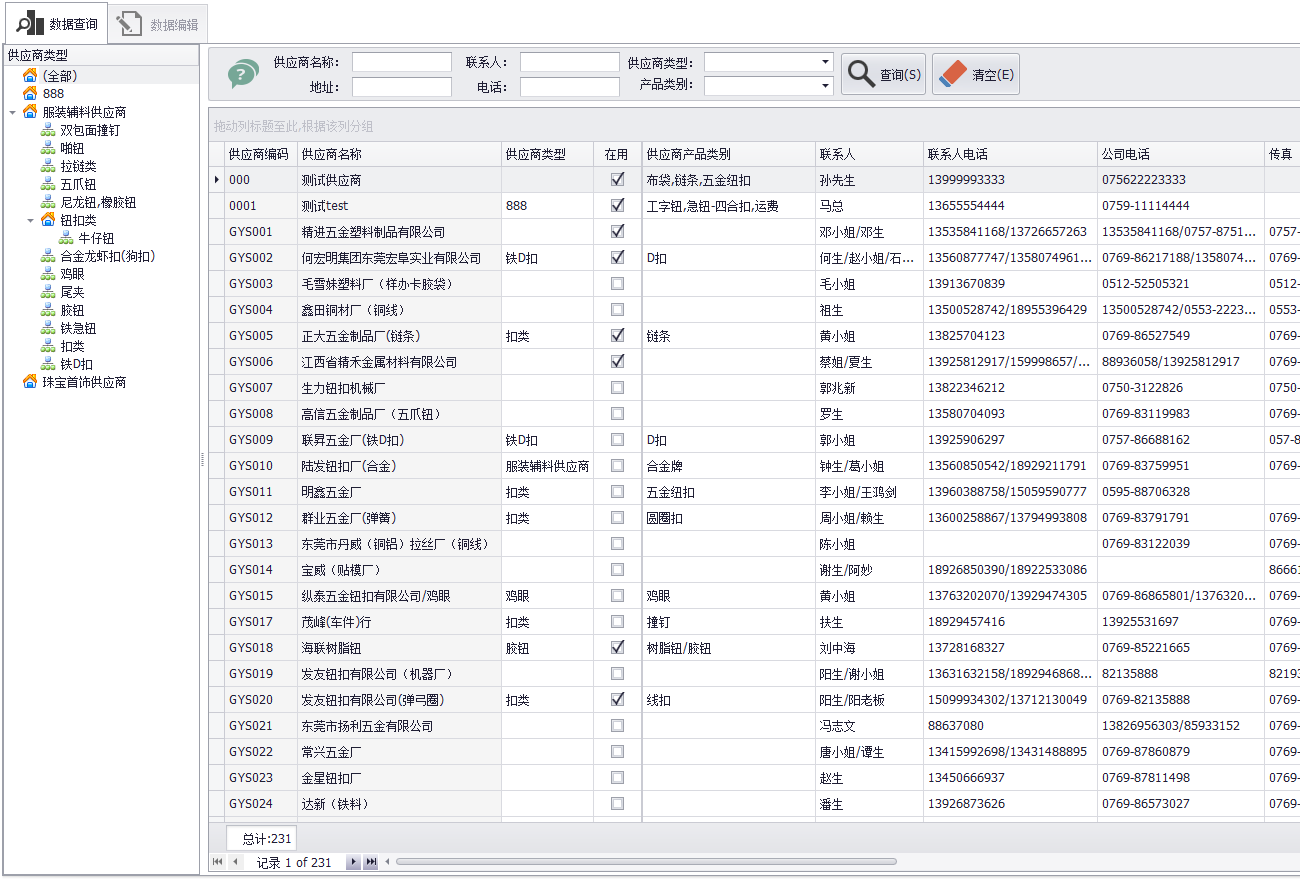
Task: Toggle 在用 checkbox for GYS018
Action: tap(617, 648)
